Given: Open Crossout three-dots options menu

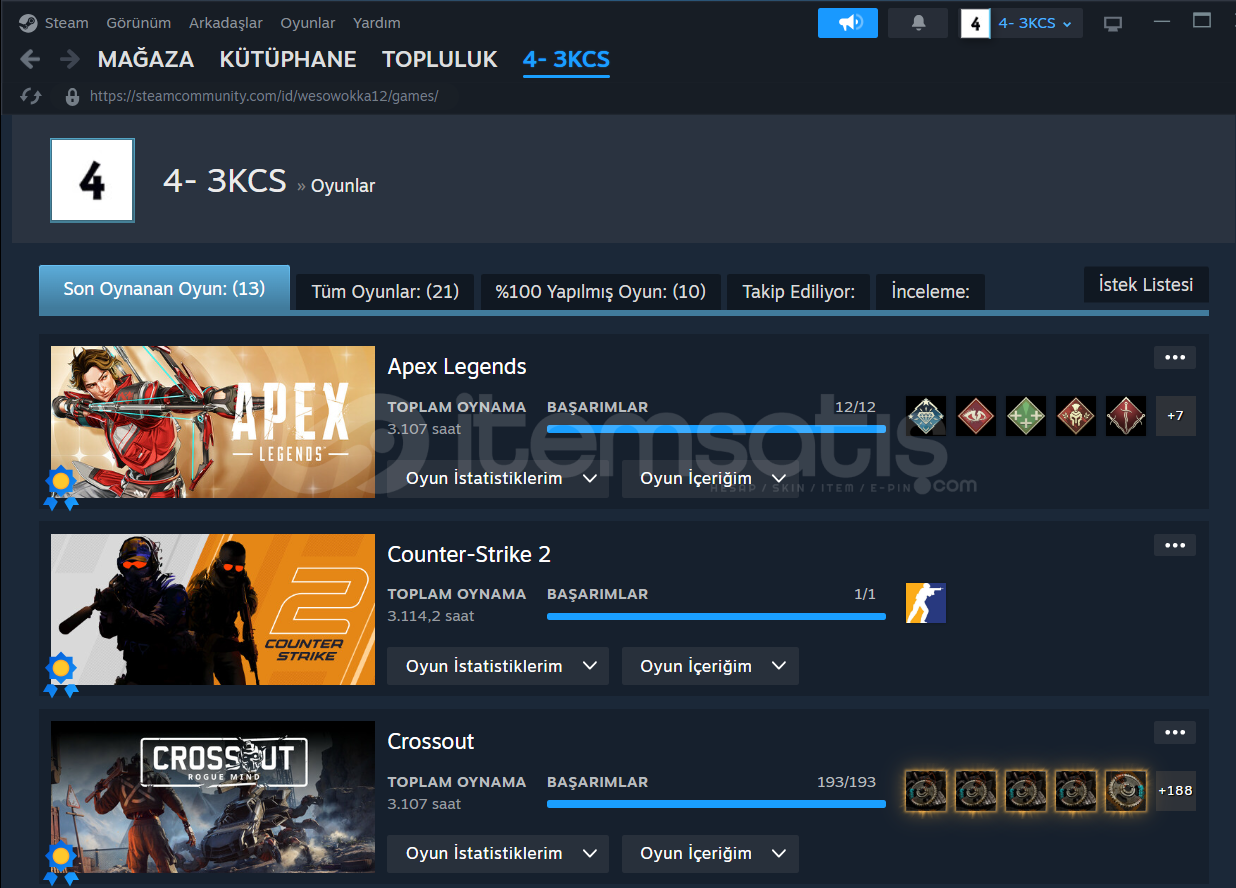Looking at the screenshot, I should click(x=1175, y=733).
